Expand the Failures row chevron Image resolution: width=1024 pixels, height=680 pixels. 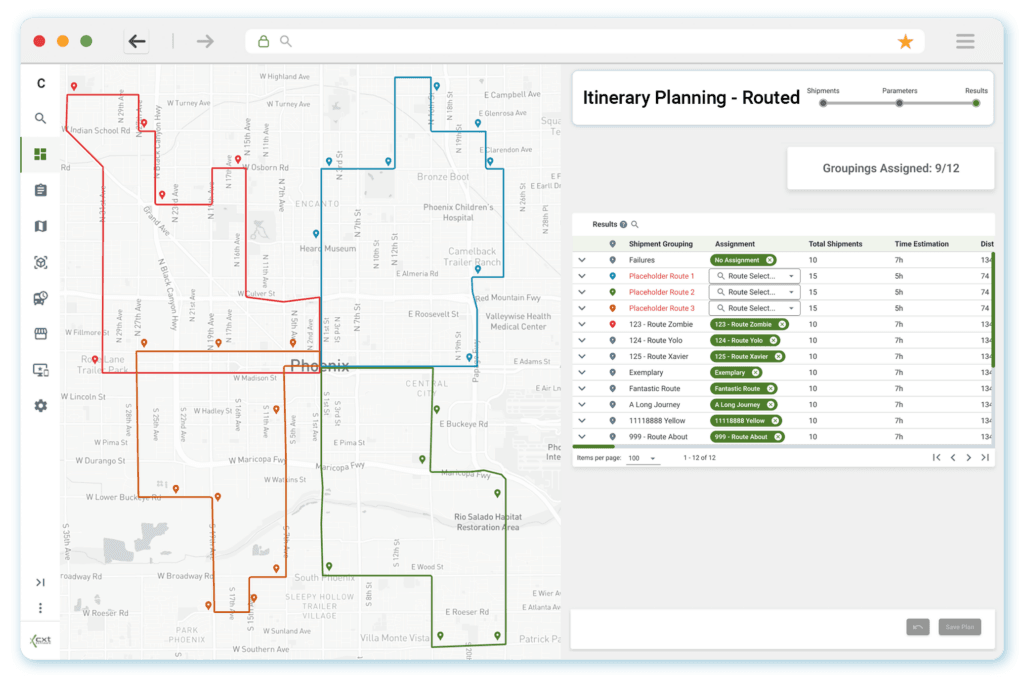[x=582, y=260]
